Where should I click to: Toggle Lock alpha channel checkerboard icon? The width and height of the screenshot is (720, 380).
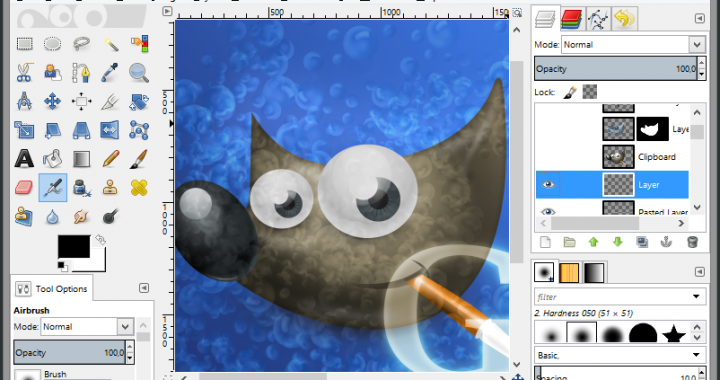pos(590,92)
